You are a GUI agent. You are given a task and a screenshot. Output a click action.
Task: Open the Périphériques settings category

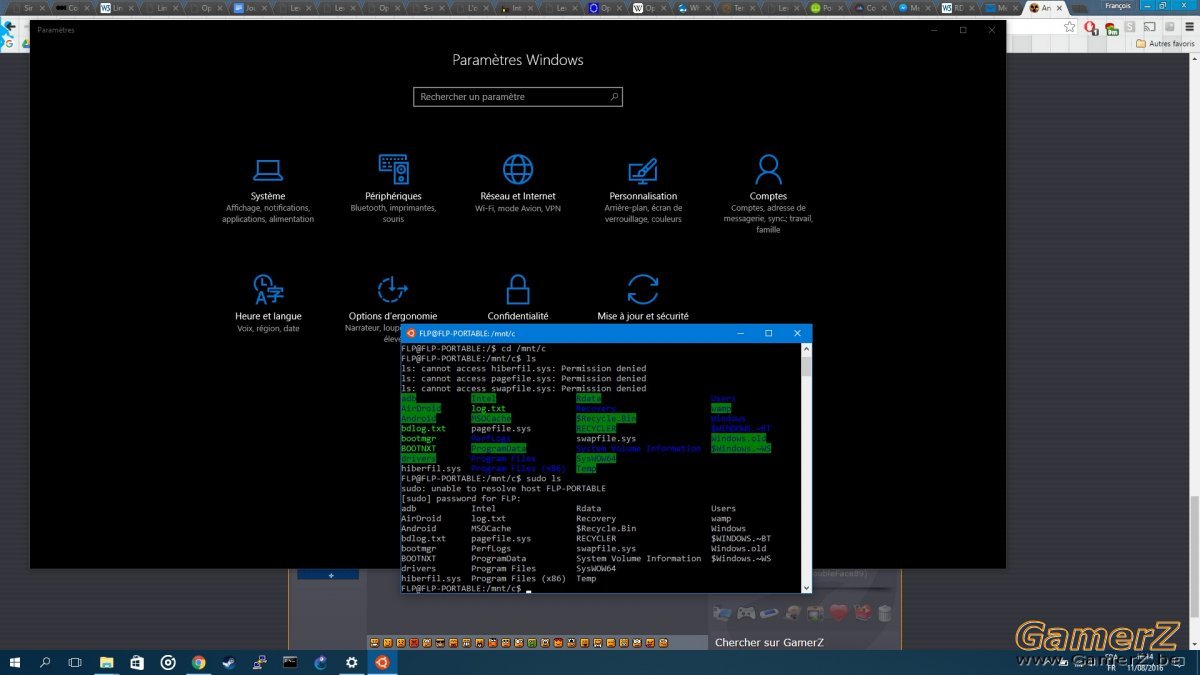(x=393, y=189)
